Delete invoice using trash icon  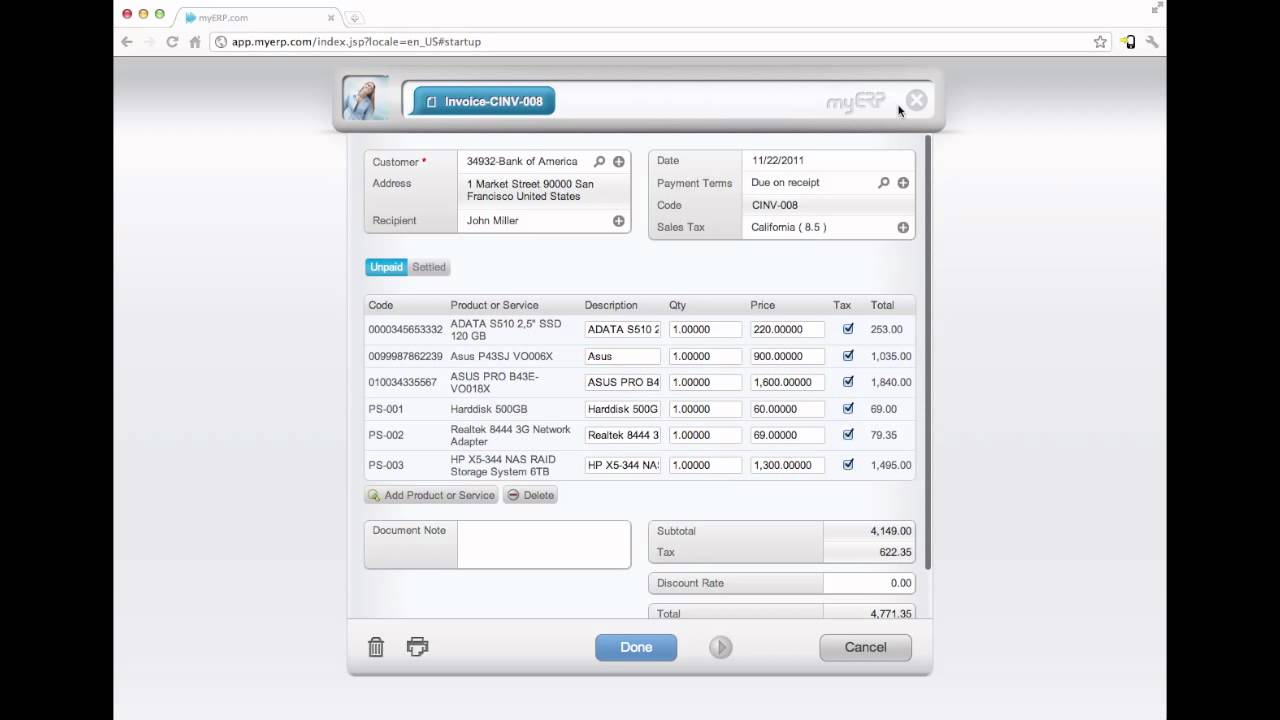[x=376, y=647]
